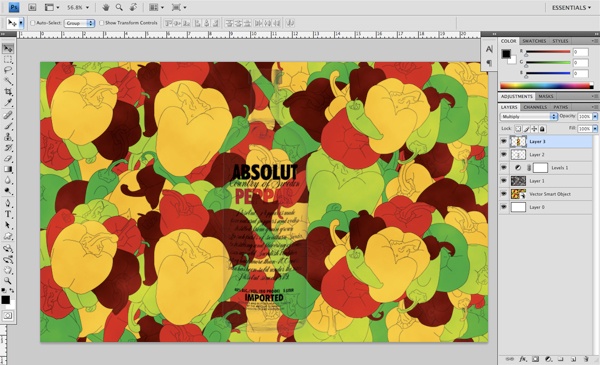Select the Dodge tool
The image size is (600, 365).
point(8,191)
